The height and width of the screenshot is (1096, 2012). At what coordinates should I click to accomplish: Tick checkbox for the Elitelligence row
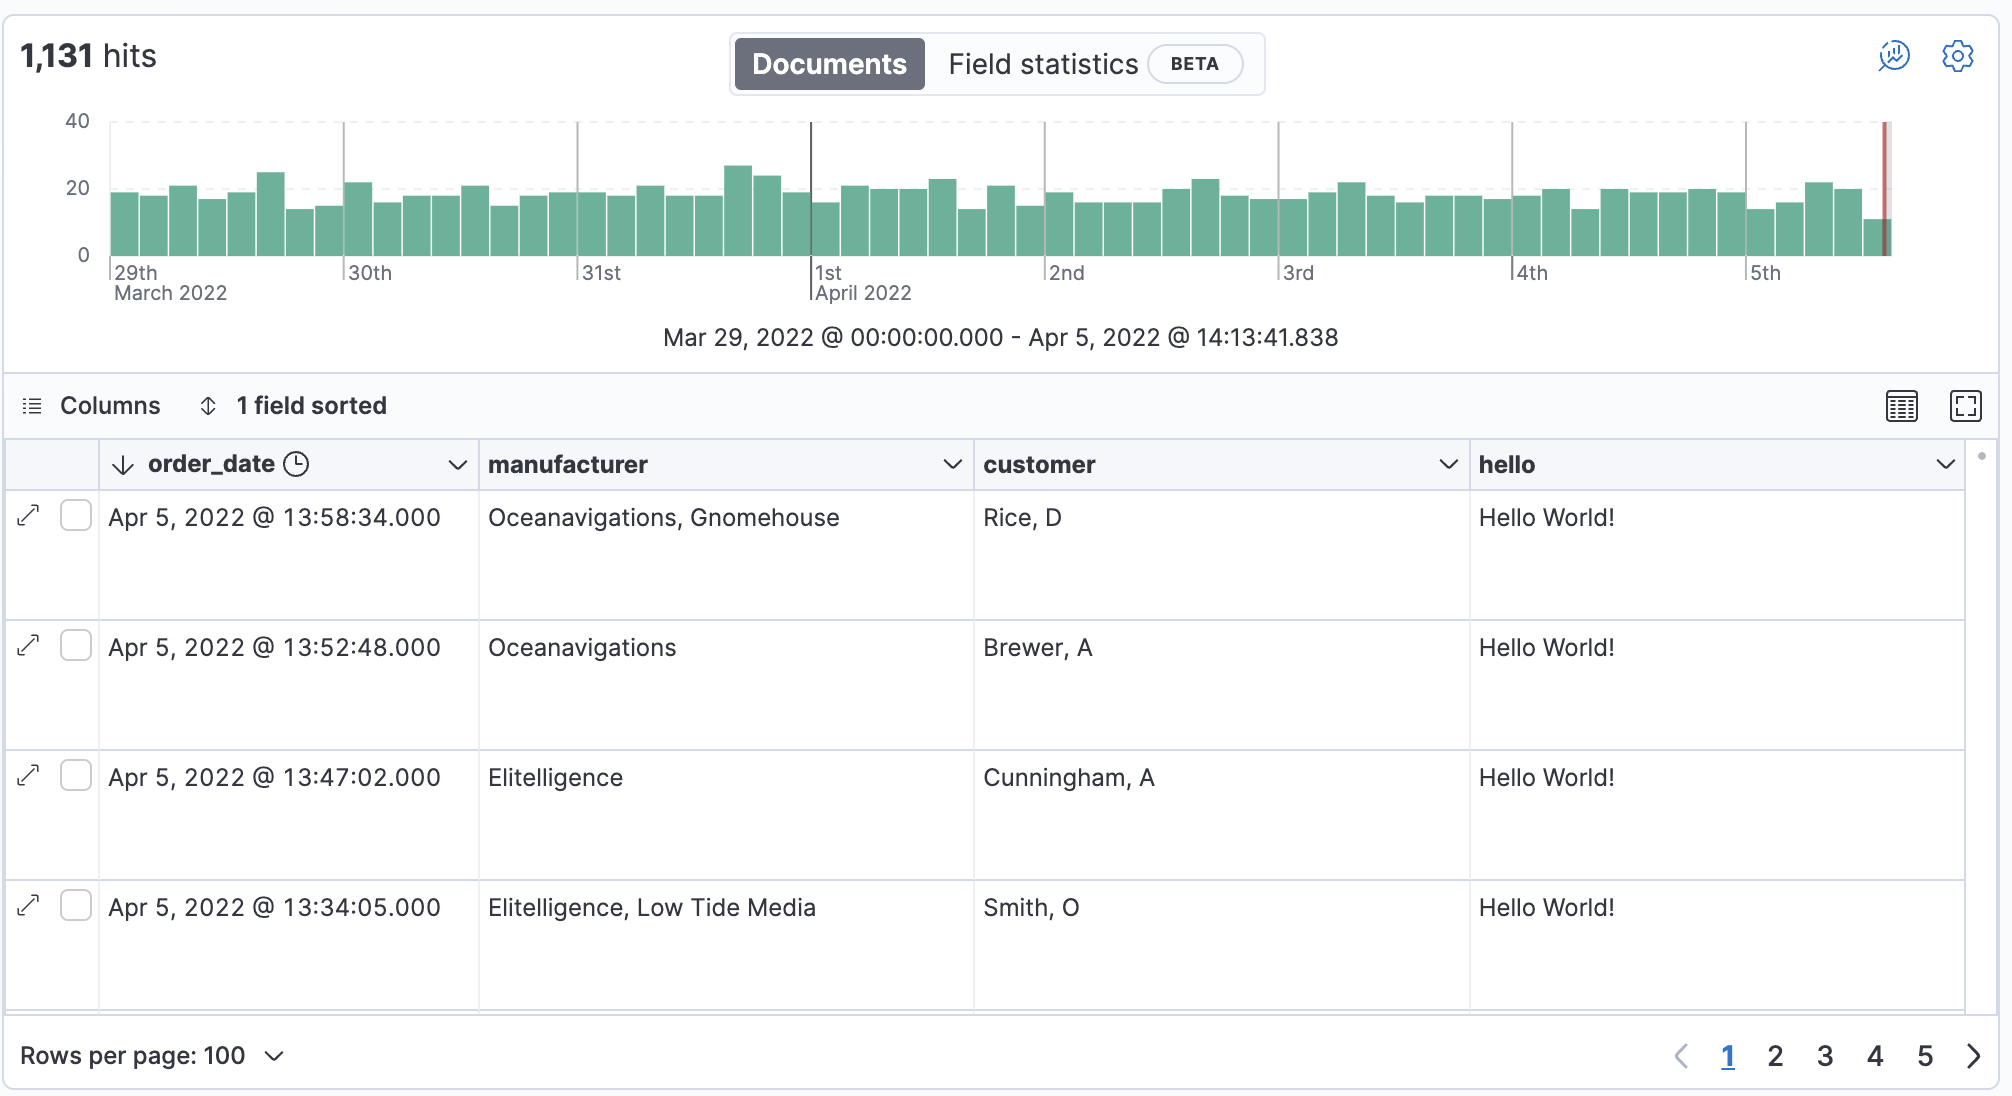[76, 776]
